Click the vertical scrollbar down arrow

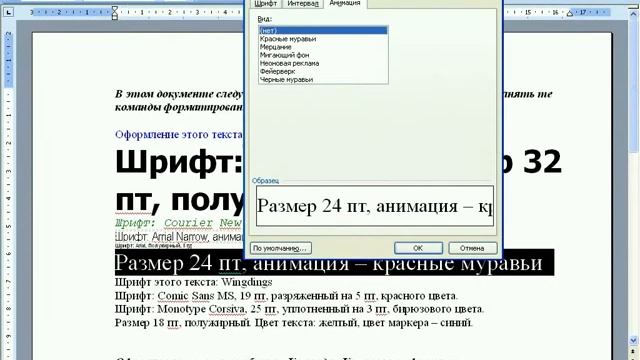(x=633, y=340)
